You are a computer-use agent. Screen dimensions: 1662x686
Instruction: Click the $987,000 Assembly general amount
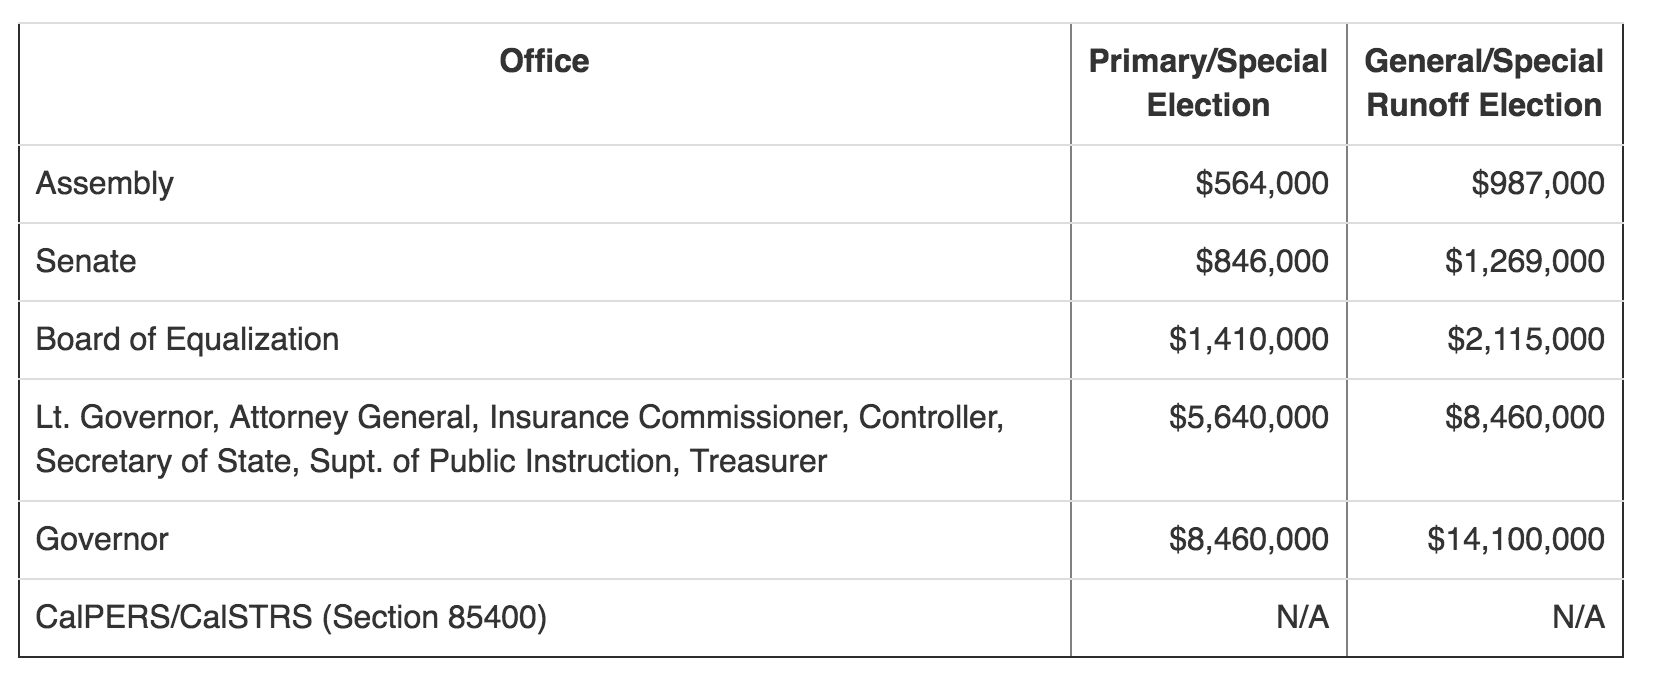tap(1538, 183)
